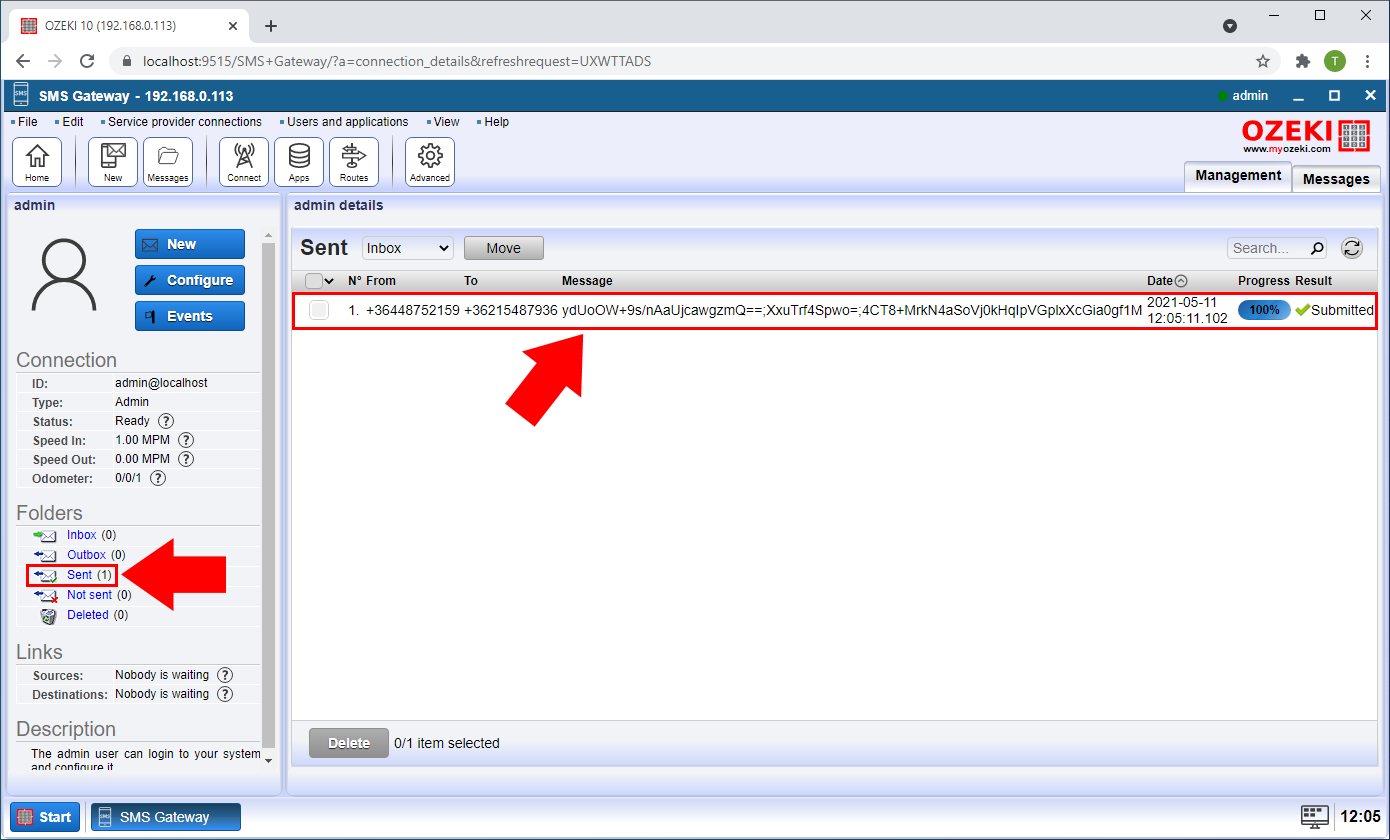
Task: Click the refresh icon beside the search box
Action: 1352,248
